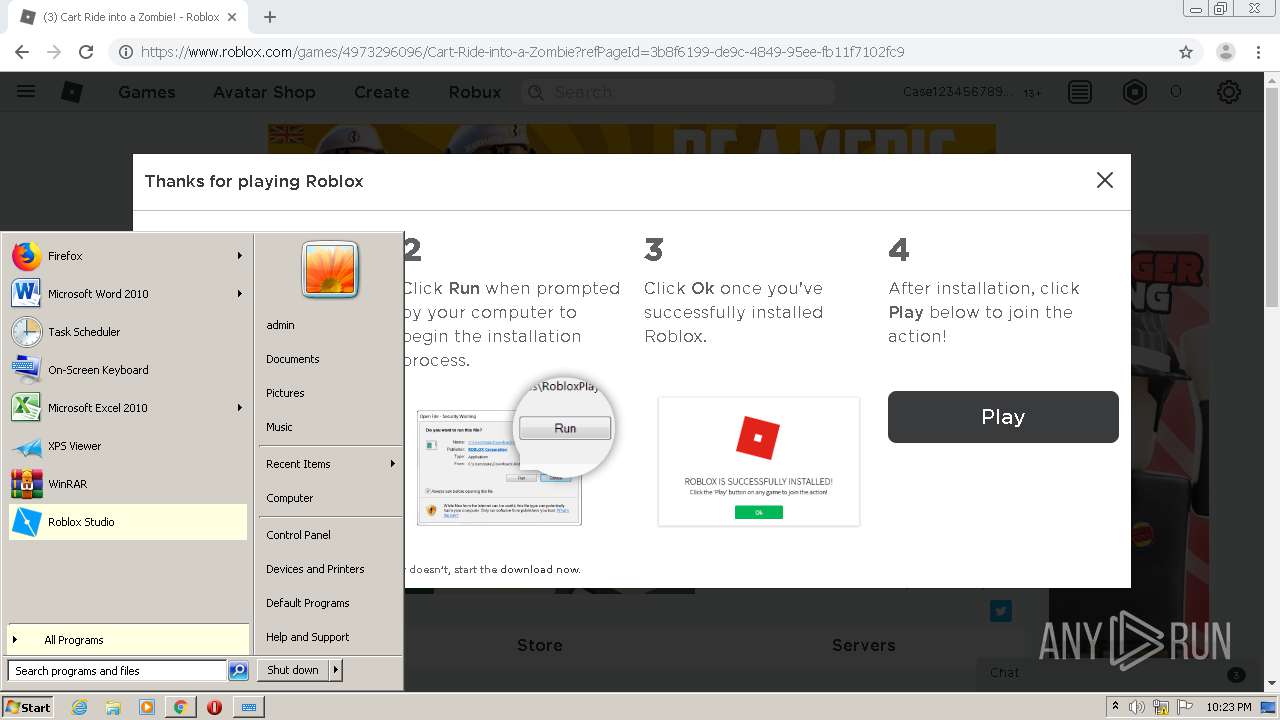Open the Avatar Shop section

pyautogui.click(x=264, y=92)
